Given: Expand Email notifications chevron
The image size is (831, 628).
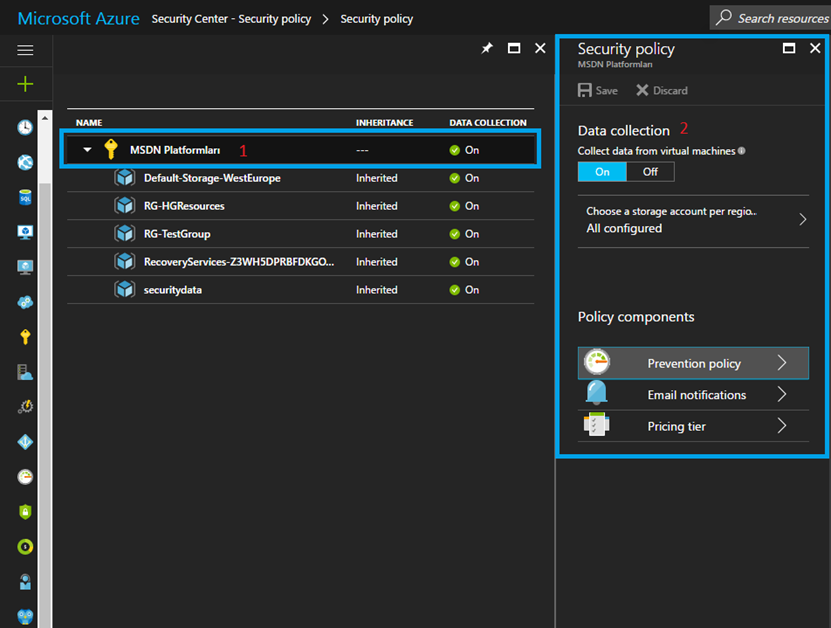Looking at the screenshot, I should point(782,394).
